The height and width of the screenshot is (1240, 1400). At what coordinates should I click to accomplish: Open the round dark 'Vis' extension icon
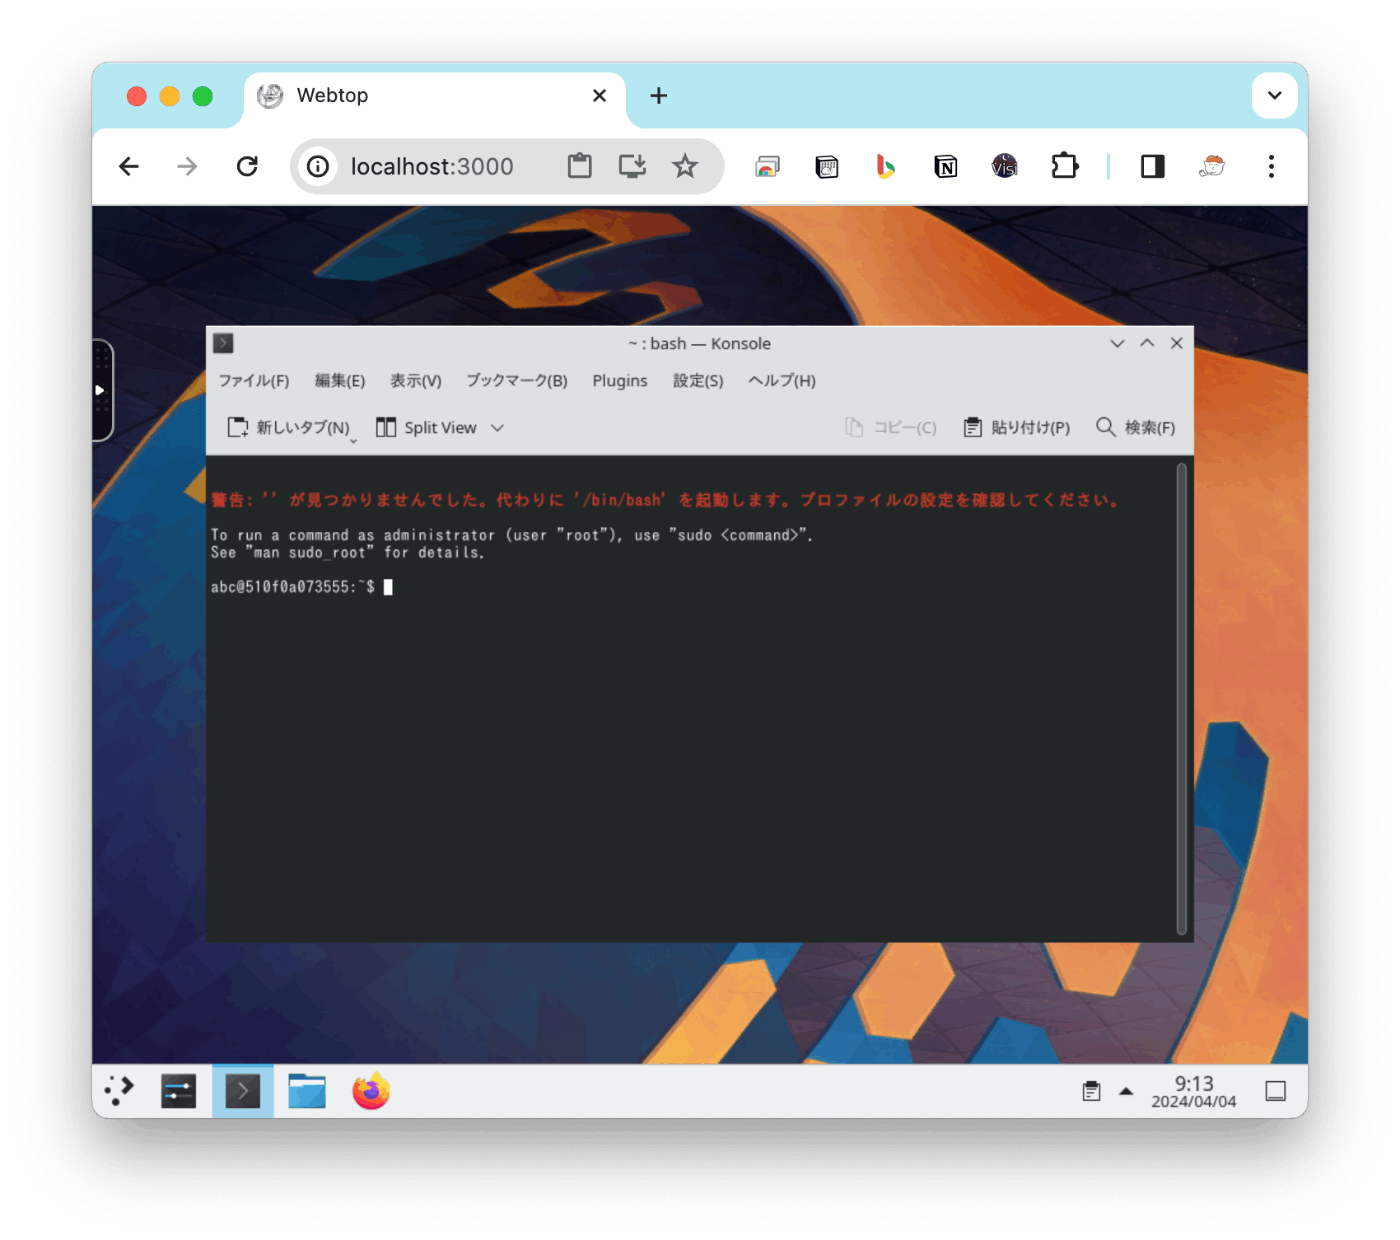1004,166
